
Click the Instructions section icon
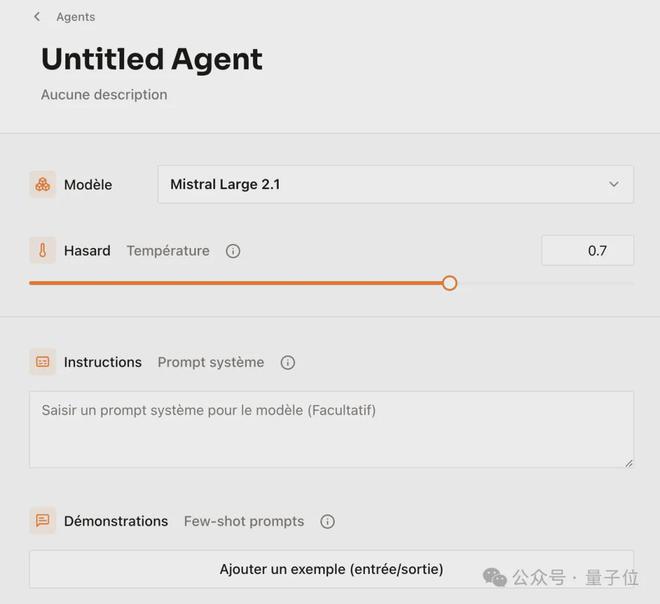tap(42, 362)
